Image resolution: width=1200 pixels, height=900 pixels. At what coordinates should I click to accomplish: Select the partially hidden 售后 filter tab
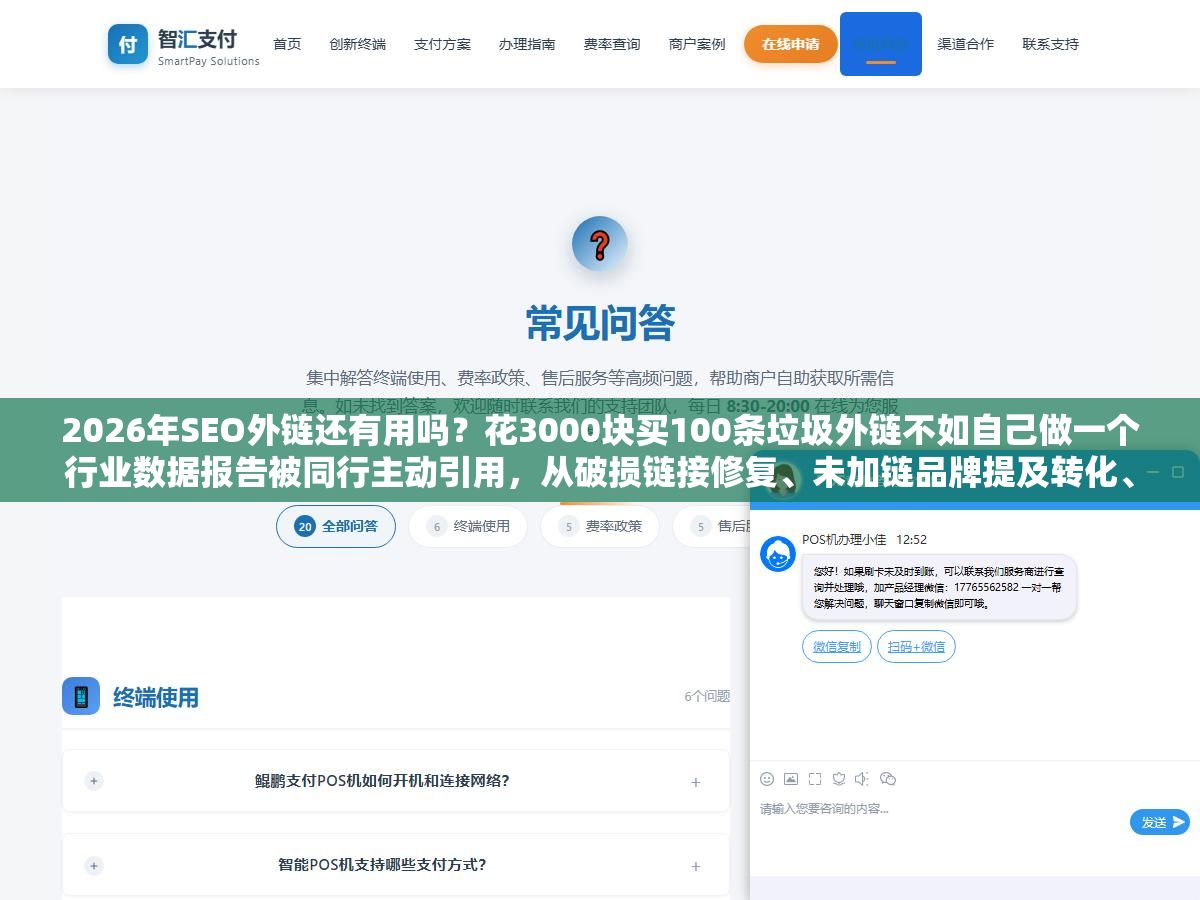point(712,526)
